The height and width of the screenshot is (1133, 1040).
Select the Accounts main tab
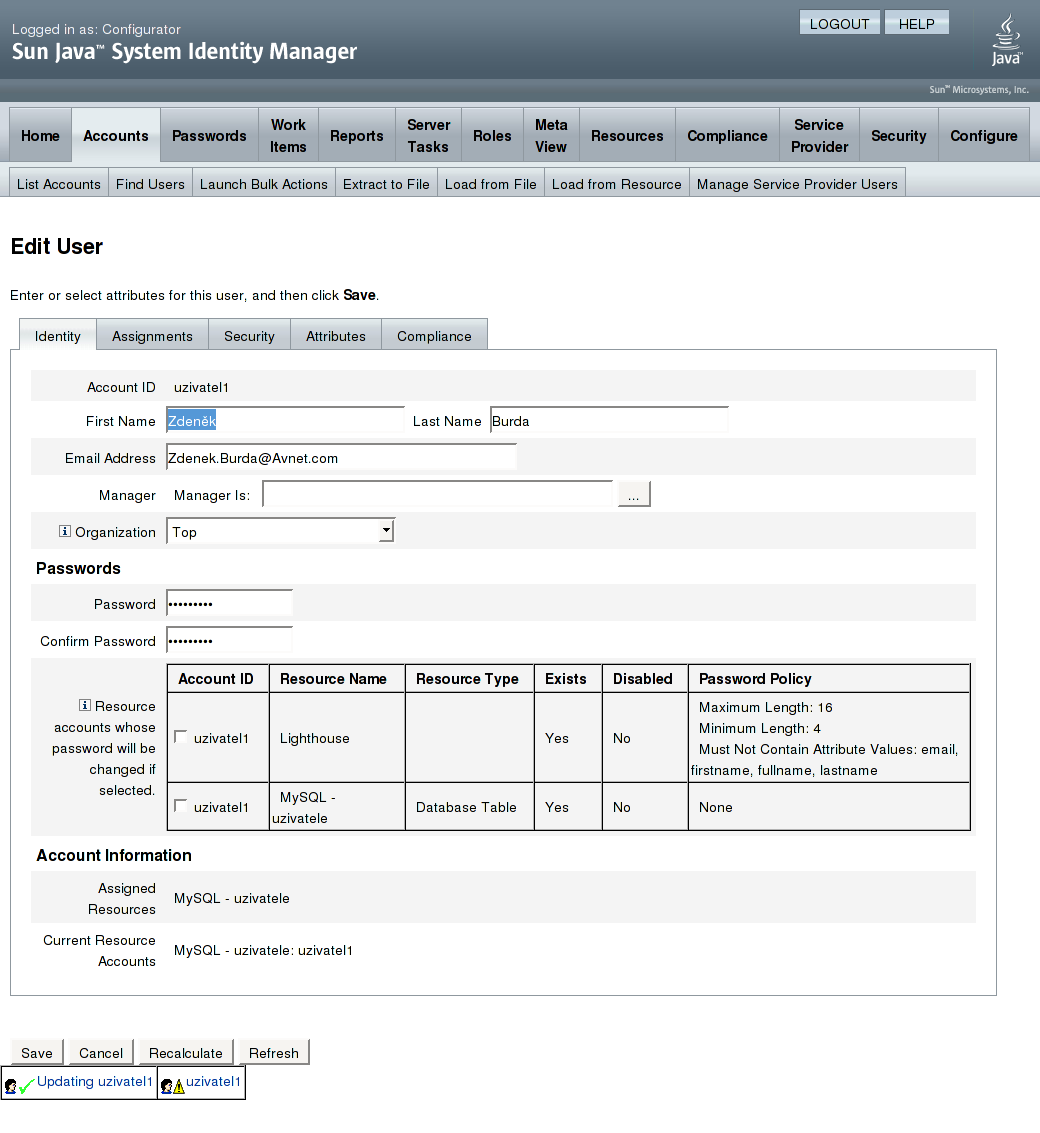(116, 135)
